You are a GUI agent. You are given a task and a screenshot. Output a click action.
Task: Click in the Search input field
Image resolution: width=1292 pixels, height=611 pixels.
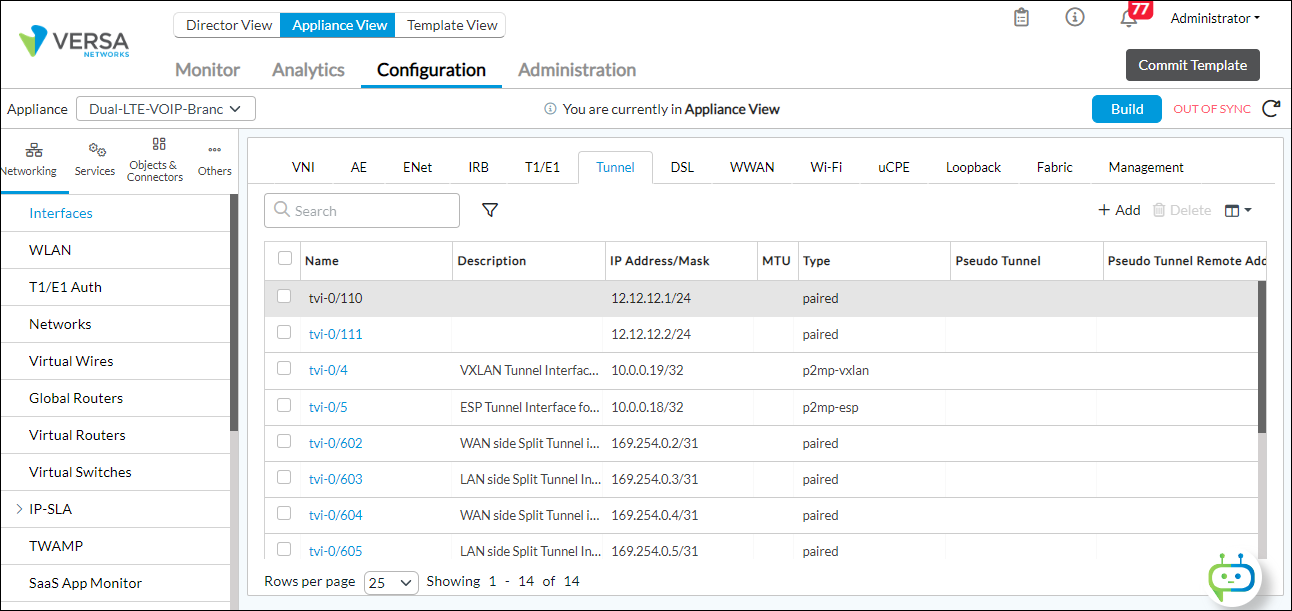362,211
